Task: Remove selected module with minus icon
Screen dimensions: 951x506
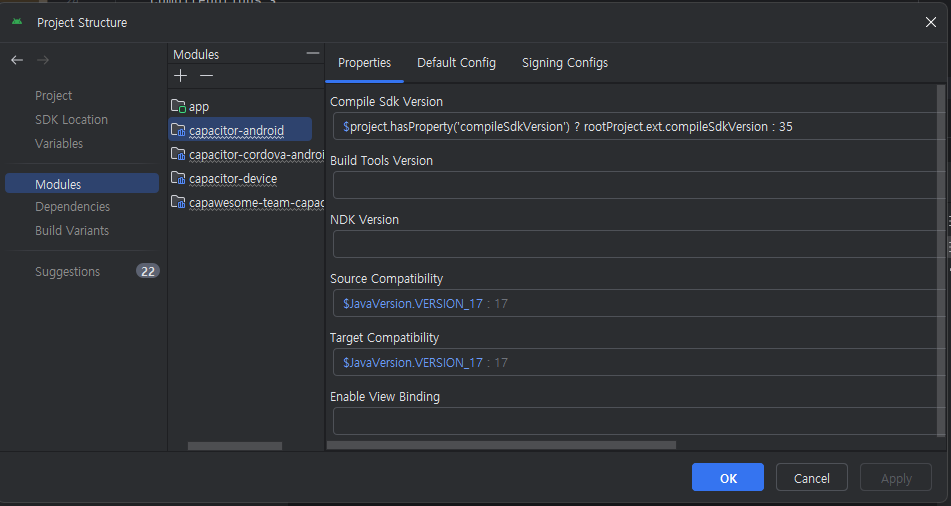Action: (206, 76)
